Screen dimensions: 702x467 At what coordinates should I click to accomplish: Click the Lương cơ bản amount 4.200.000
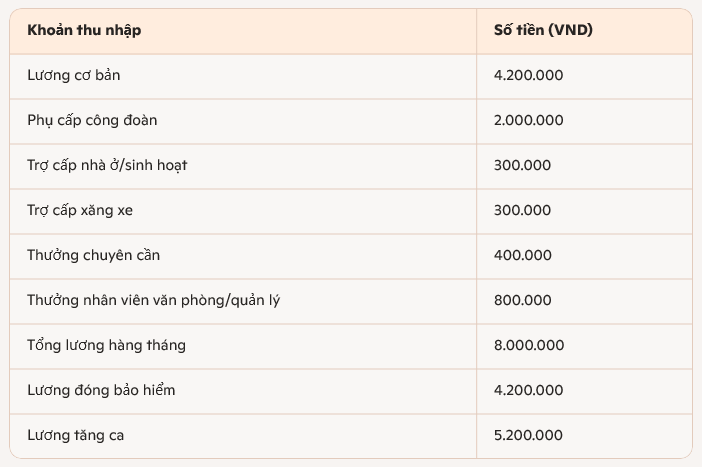tap(528, 75)
